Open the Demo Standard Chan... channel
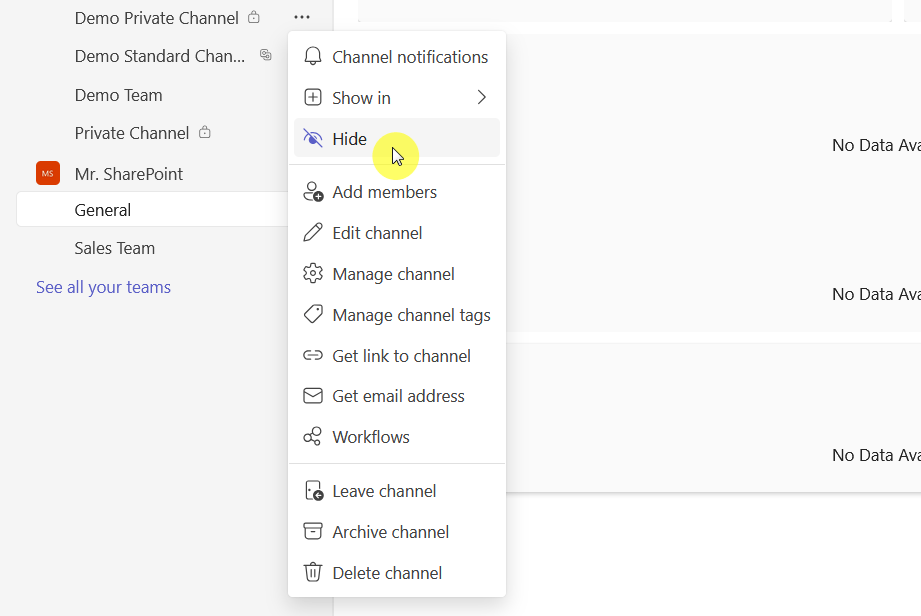The width and height of the screenshot is (921, 616). 160,56
